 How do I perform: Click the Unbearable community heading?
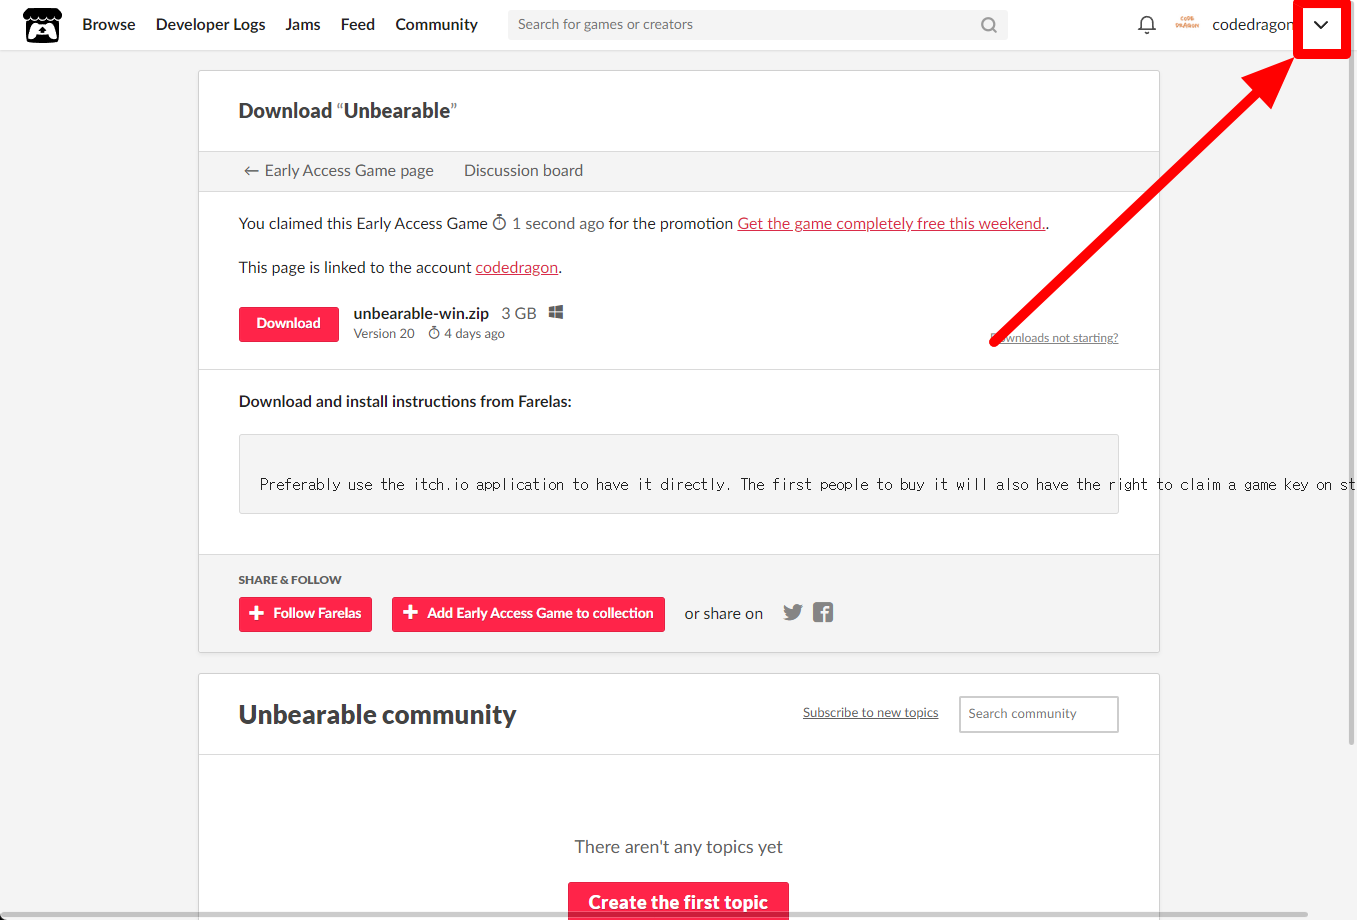(x=377, y=715)
